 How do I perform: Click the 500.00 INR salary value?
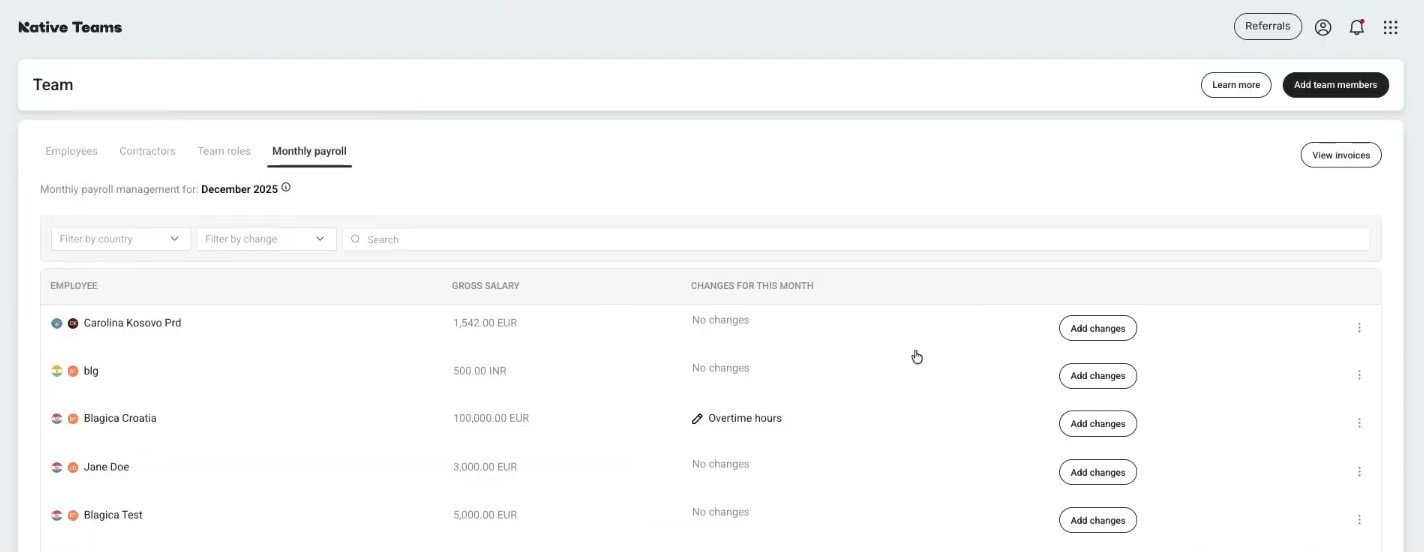(480, 371)
